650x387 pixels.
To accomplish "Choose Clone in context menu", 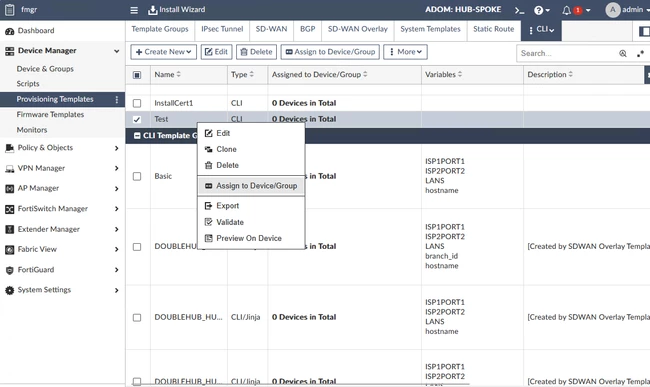I will pyautogui.click(x=251, y=150).
